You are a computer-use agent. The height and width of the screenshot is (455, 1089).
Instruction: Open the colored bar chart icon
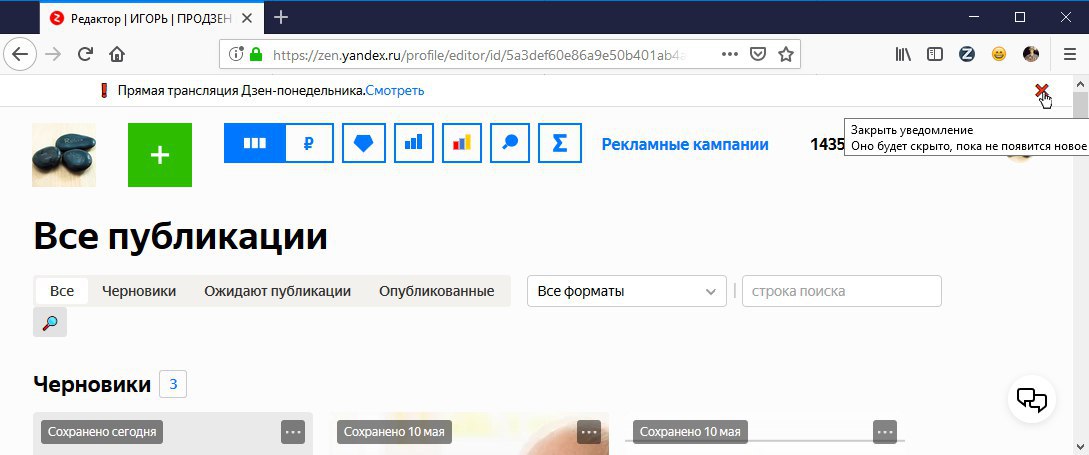point(462,143)
